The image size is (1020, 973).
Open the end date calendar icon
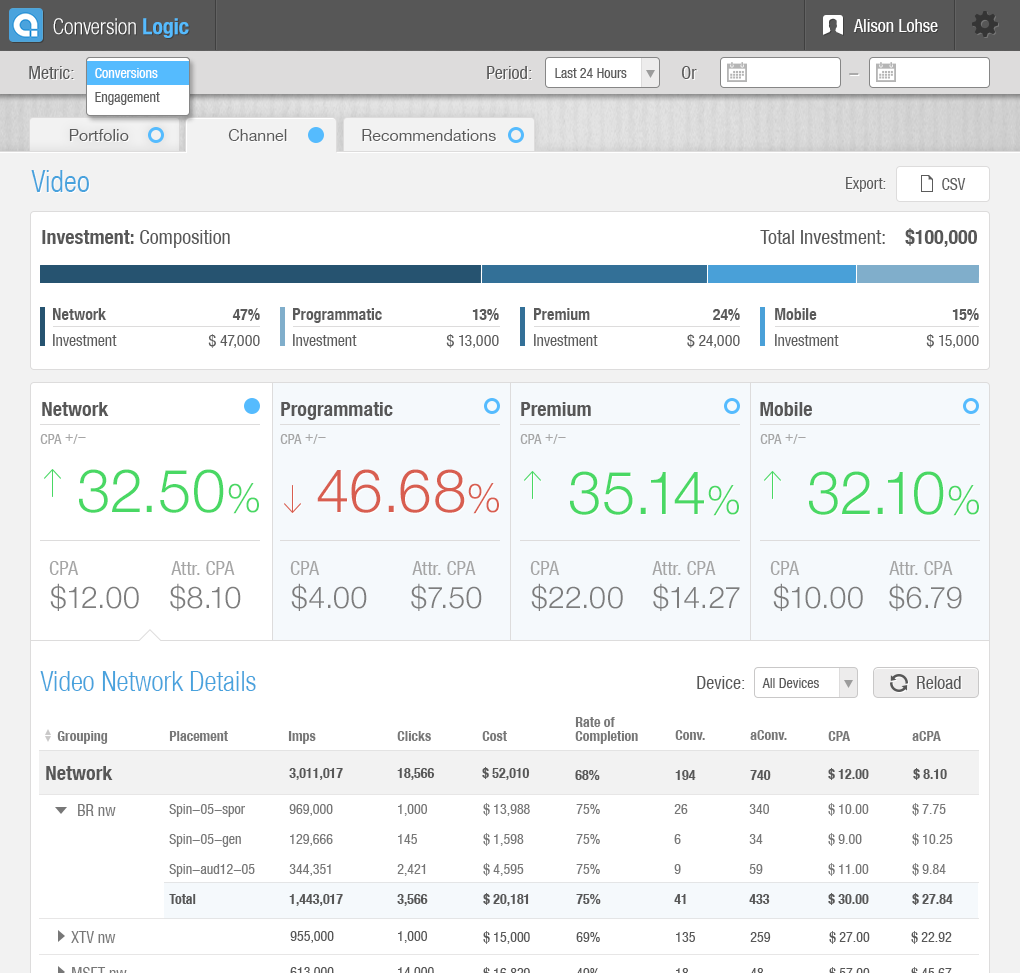pos(885,73)
